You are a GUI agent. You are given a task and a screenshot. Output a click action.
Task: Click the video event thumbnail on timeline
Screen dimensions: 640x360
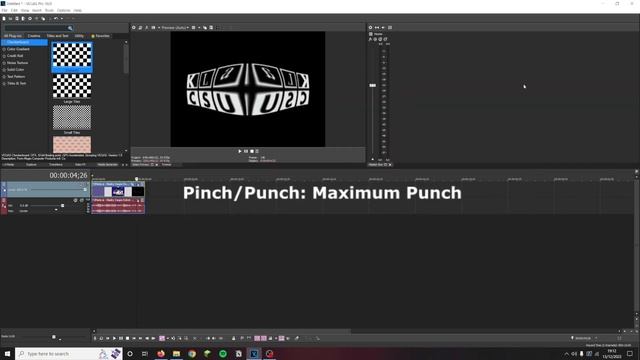coord(118,191)
